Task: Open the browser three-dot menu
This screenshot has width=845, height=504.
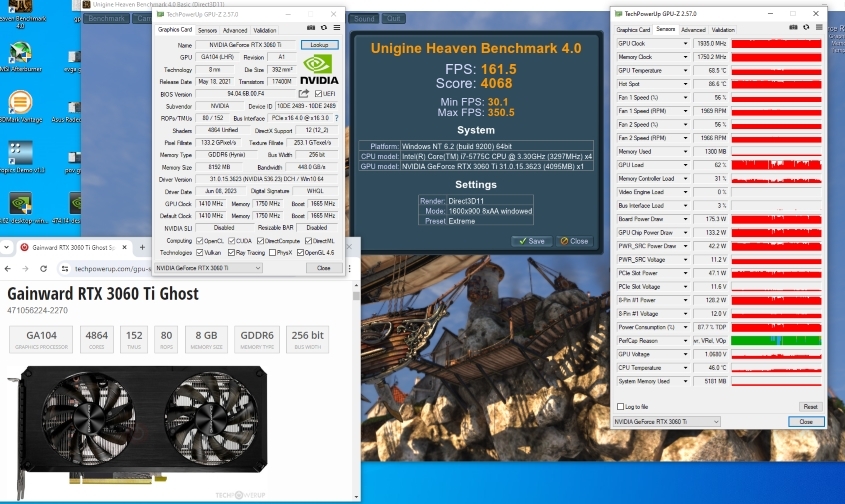Action: (x=350, y=268)
